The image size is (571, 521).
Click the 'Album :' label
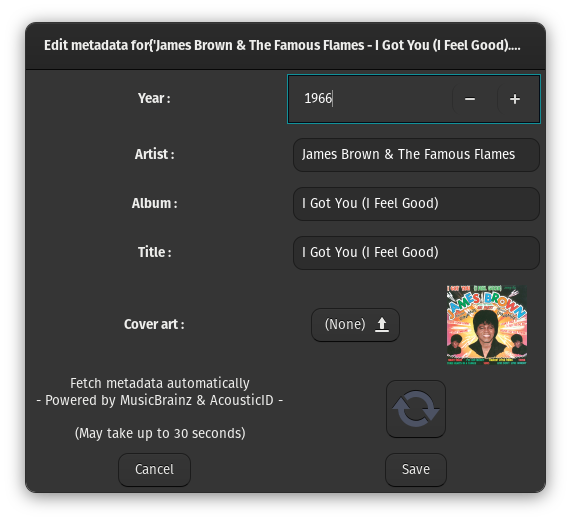click(154, 204)
